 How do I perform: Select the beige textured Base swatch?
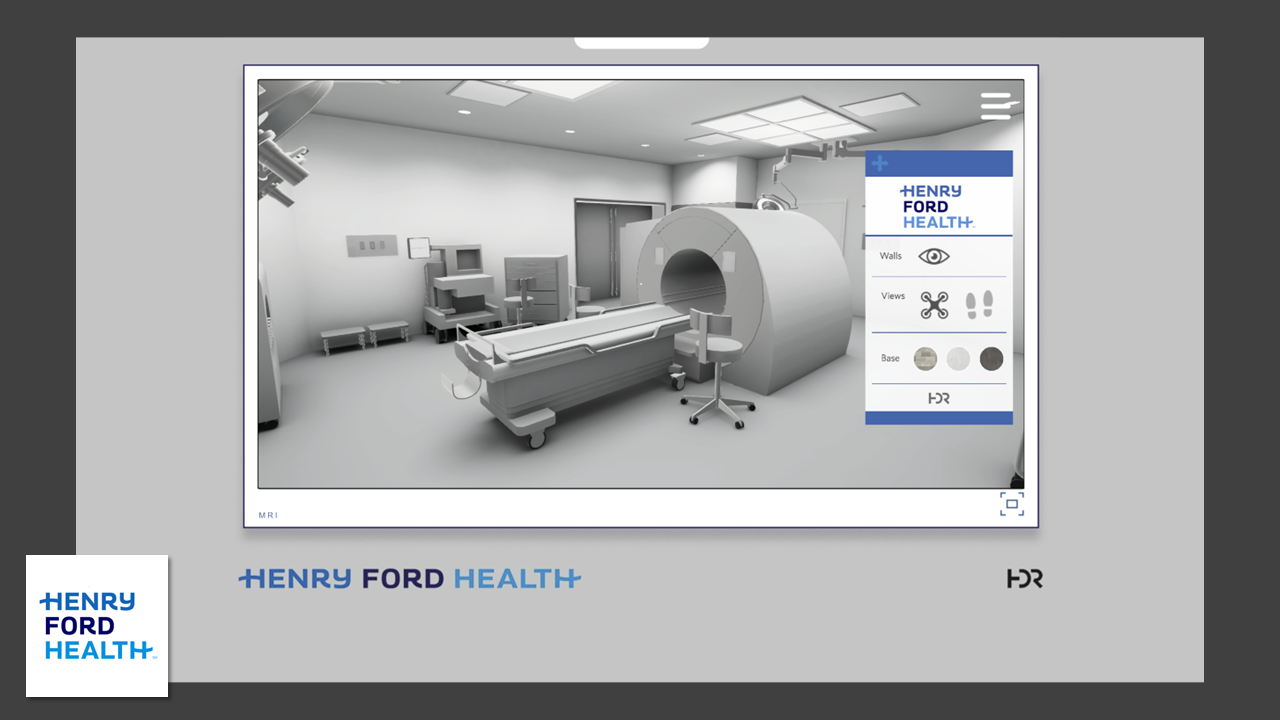pos(926,359)
